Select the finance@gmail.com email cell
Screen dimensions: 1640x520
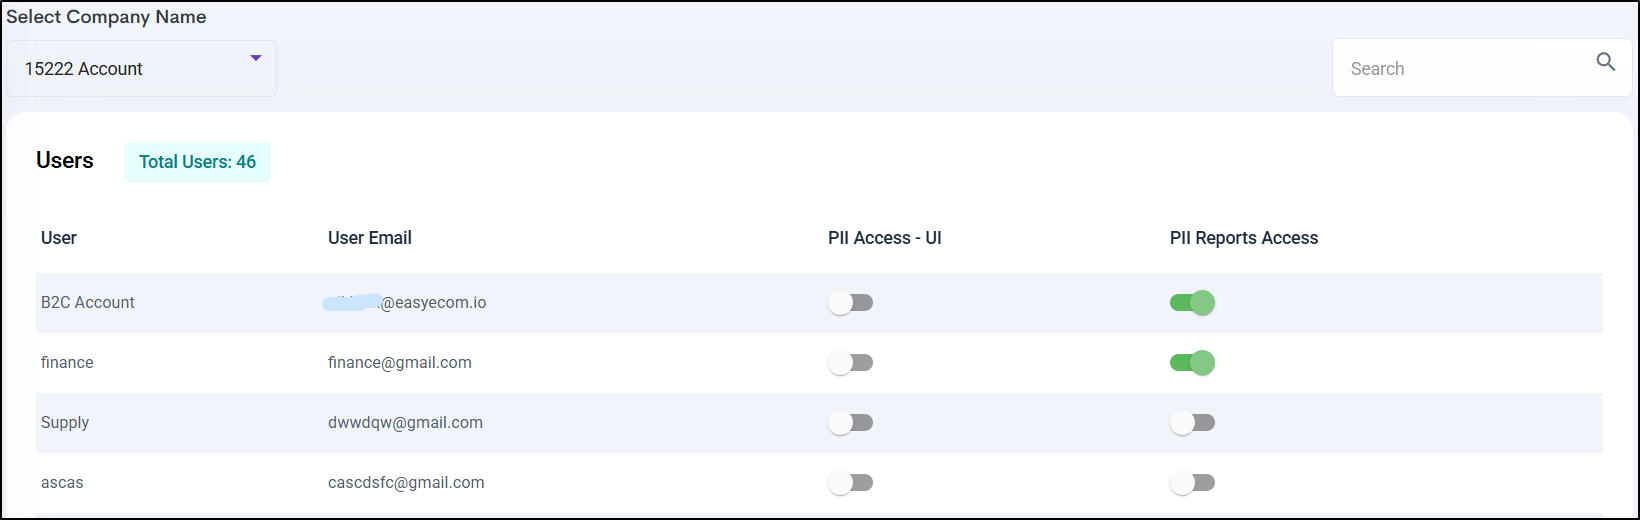click(x=400, y=363)
